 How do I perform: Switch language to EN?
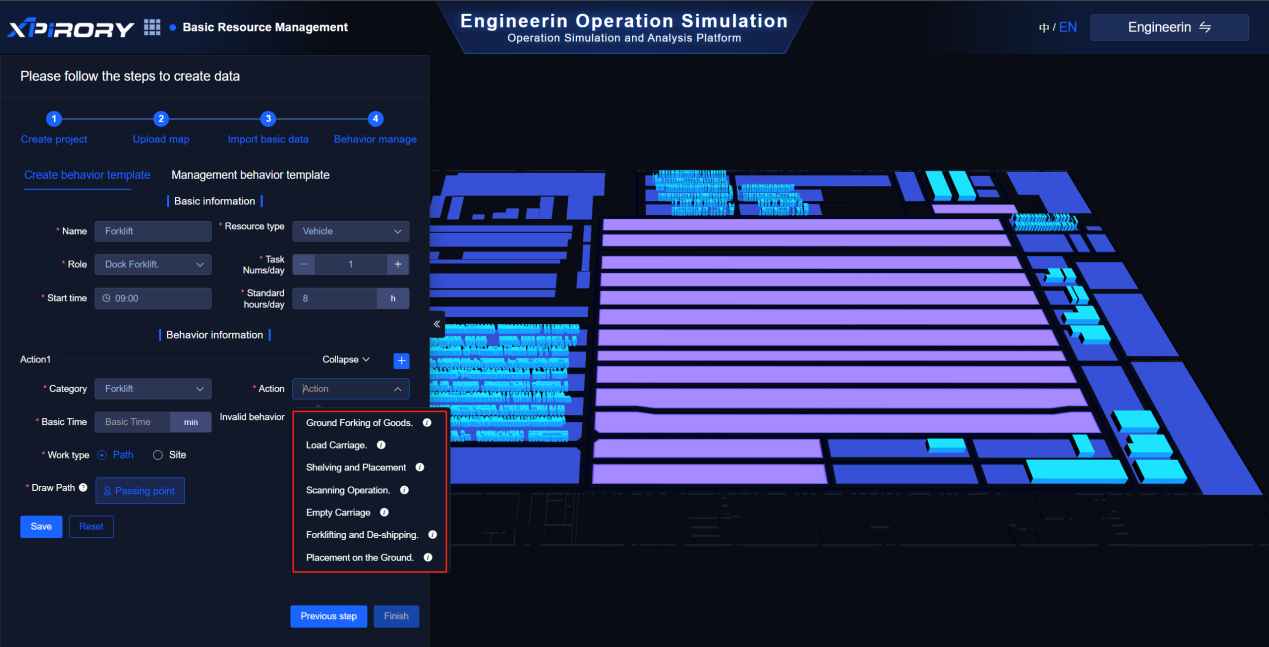pyautogui.click(x=1068, y=27)
